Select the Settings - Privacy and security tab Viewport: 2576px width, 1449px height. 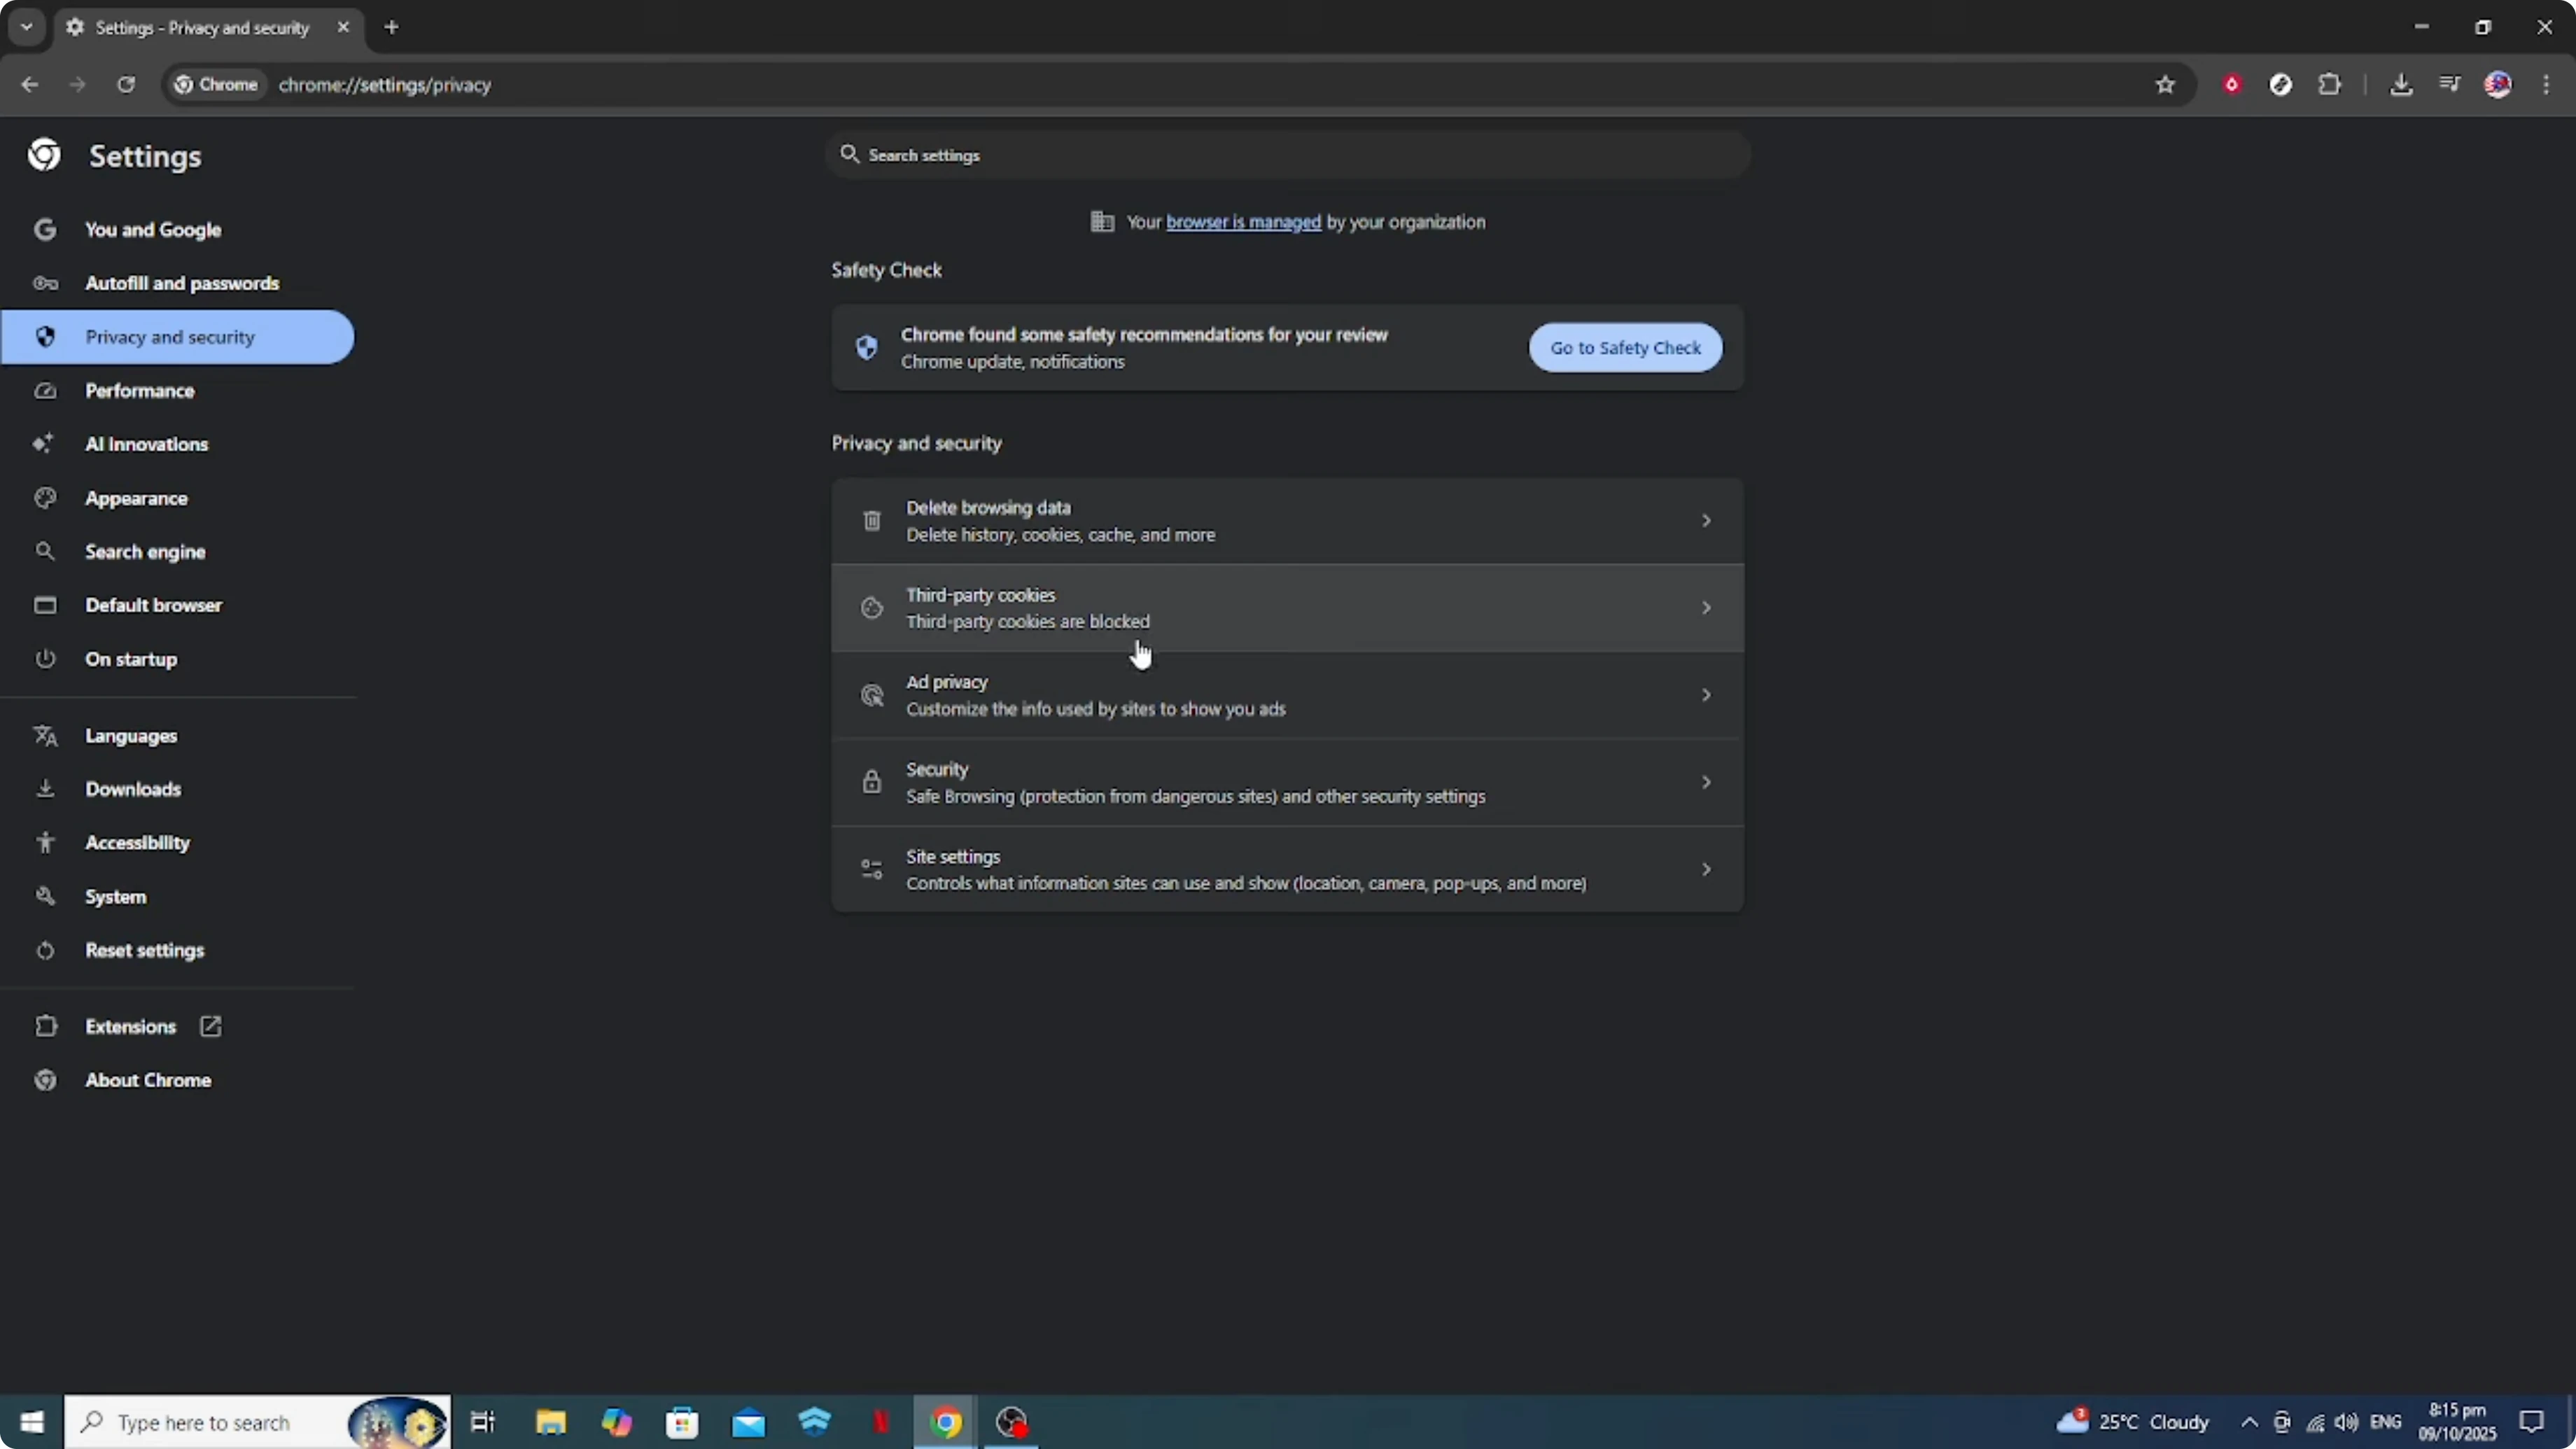tap(200, 28)
